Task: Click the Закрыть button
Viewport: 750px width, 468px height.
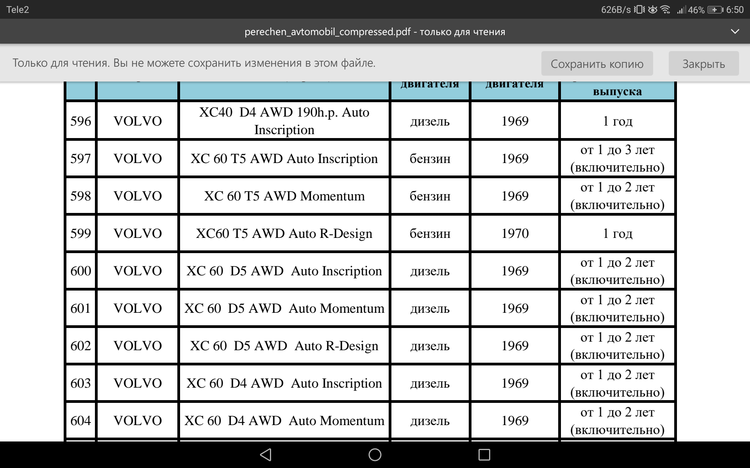Action: coord(704,64)
